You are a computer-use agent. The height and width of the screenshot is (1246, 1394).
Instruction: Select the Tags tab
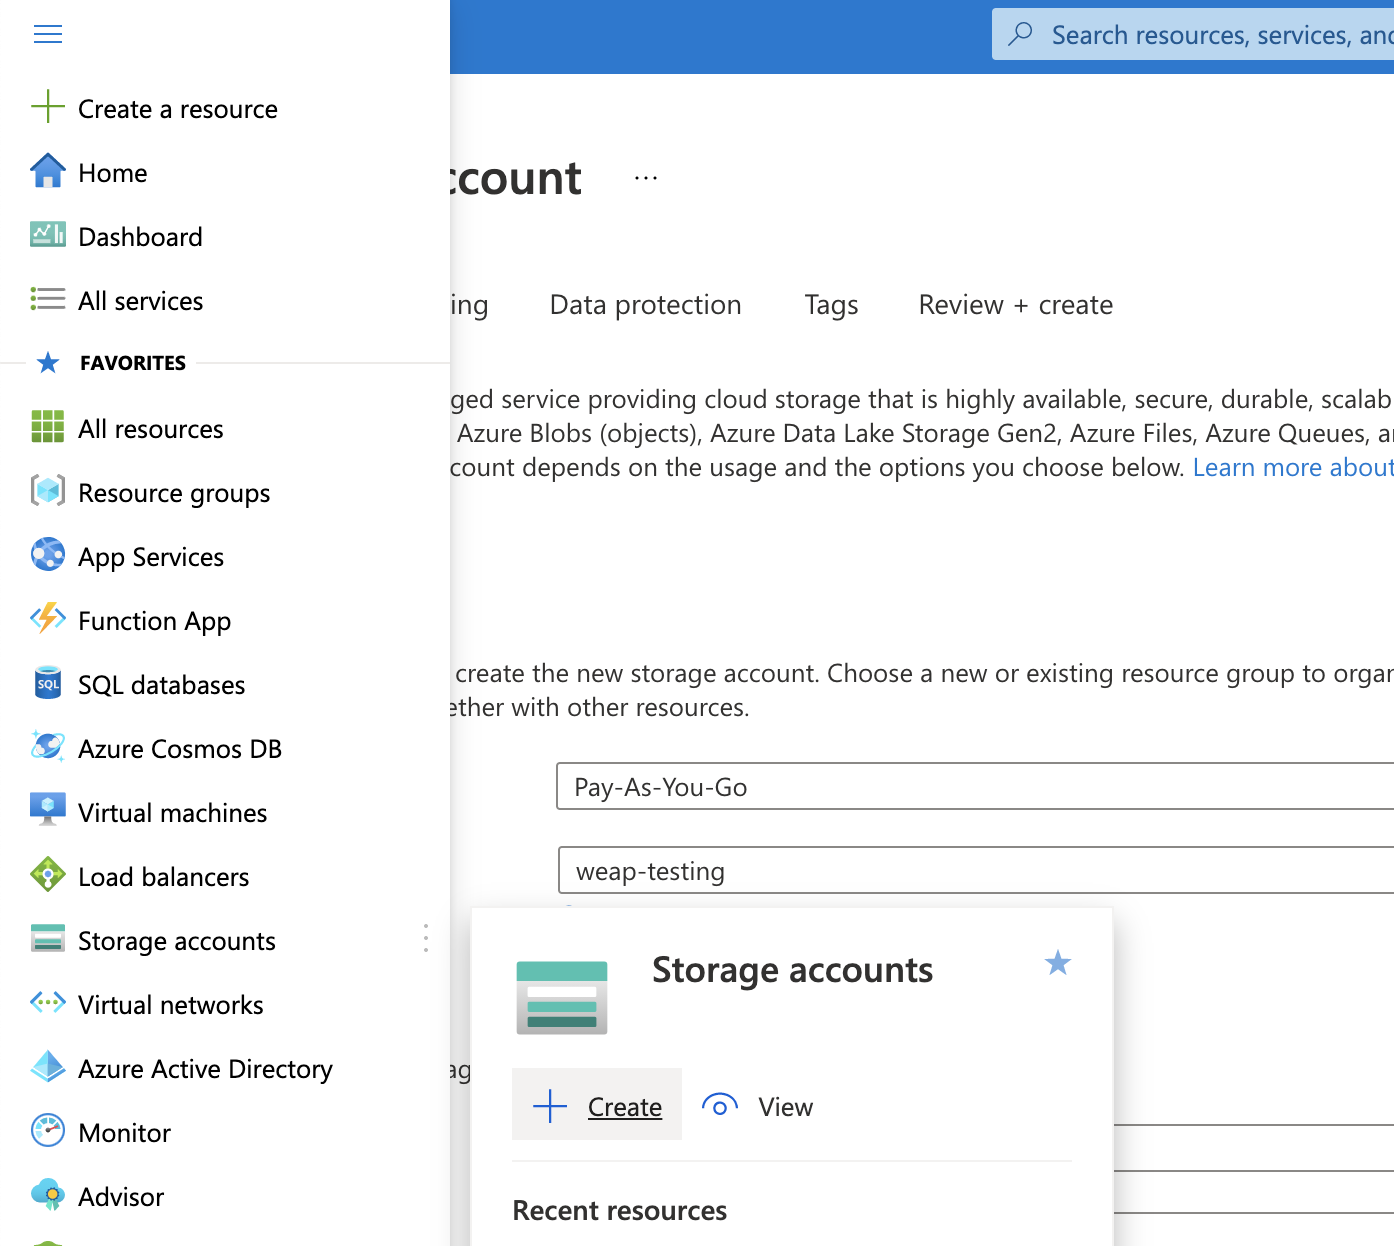(831, 305)
